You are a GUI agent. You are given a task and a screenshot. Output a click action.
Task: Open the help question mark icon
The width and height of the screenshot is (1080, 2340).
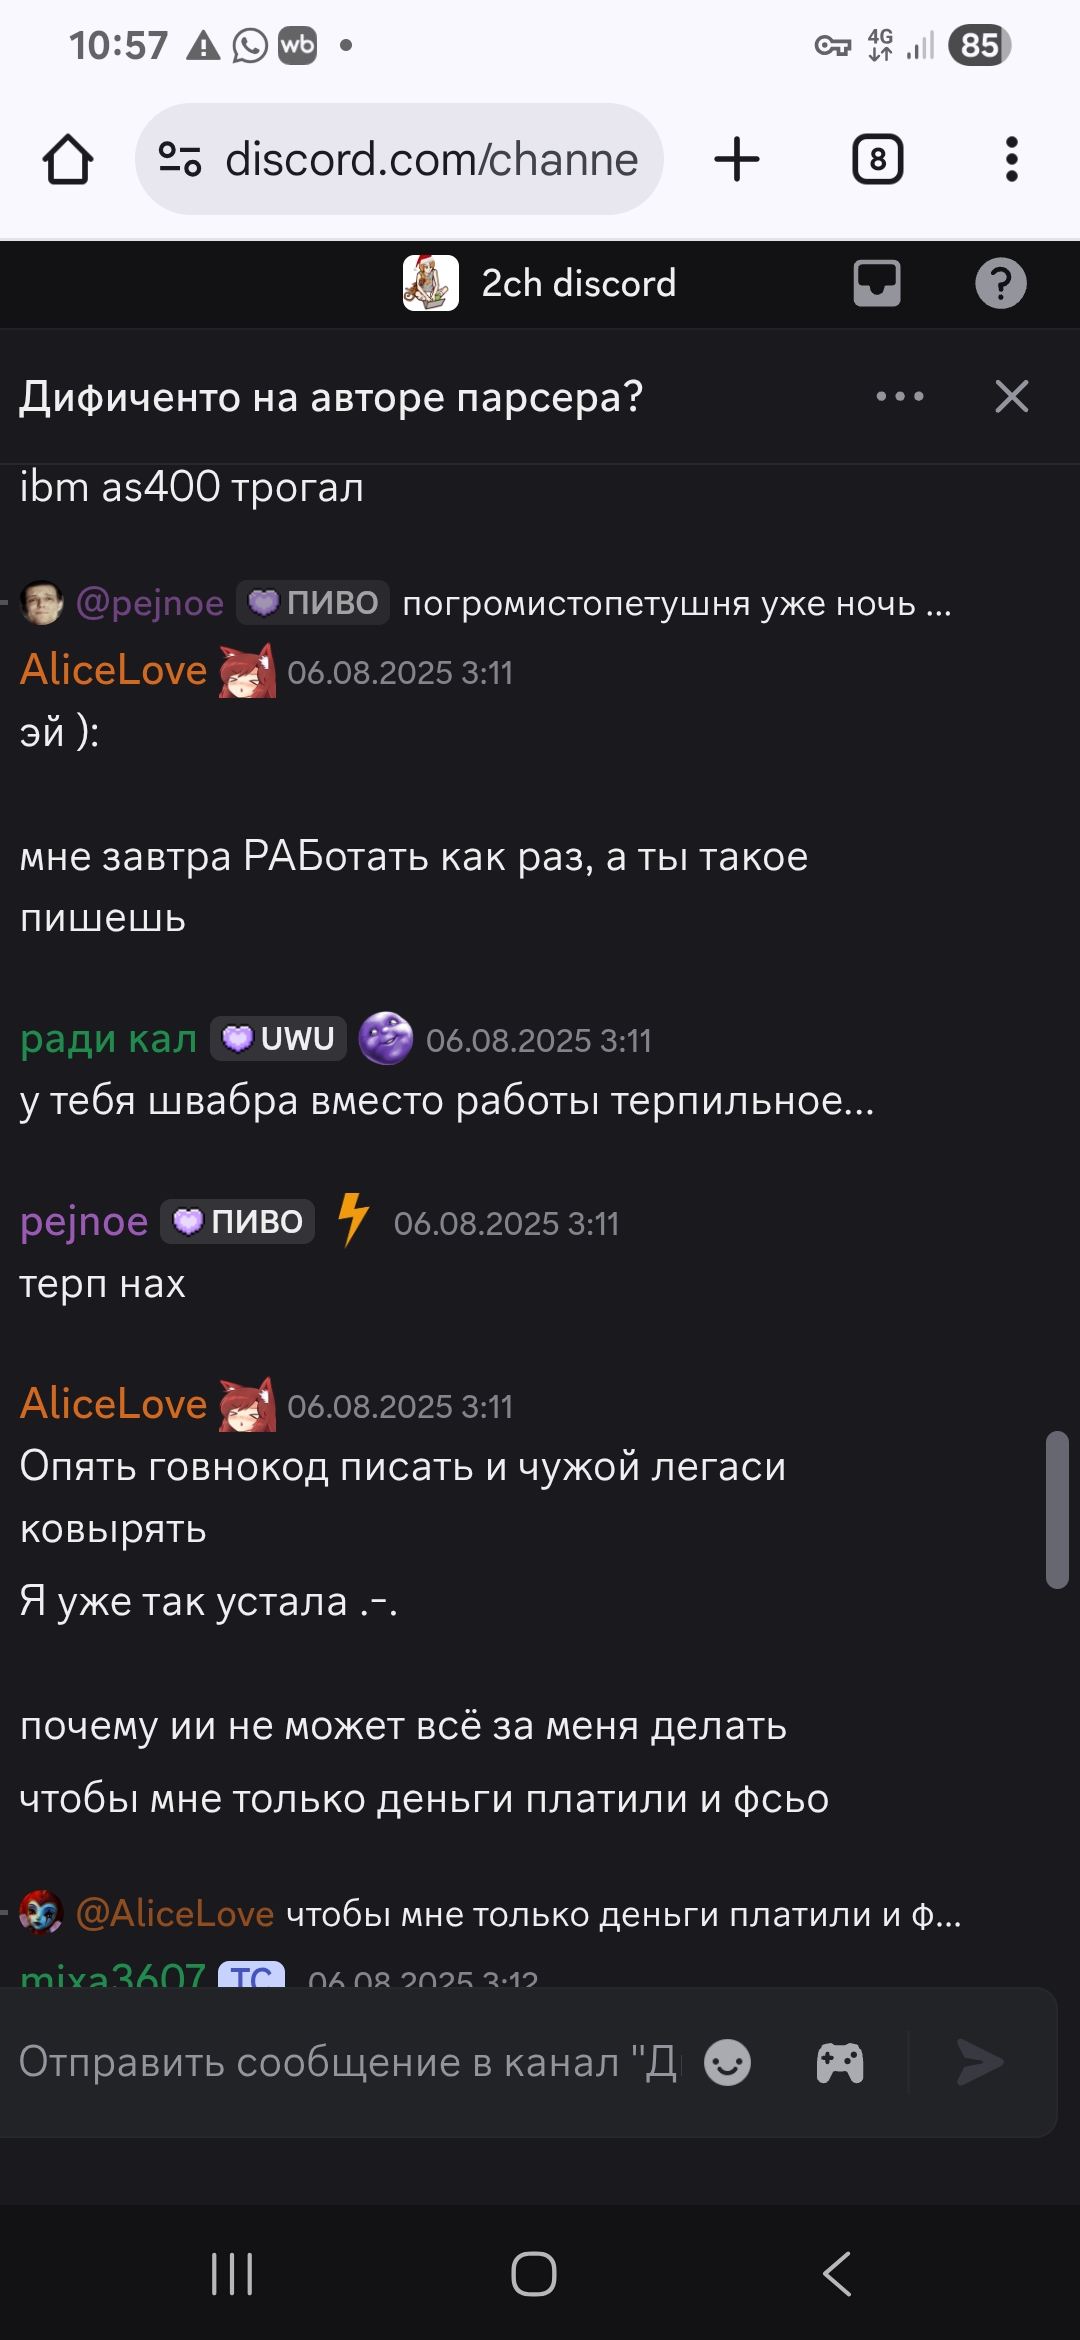(1001, 283)
